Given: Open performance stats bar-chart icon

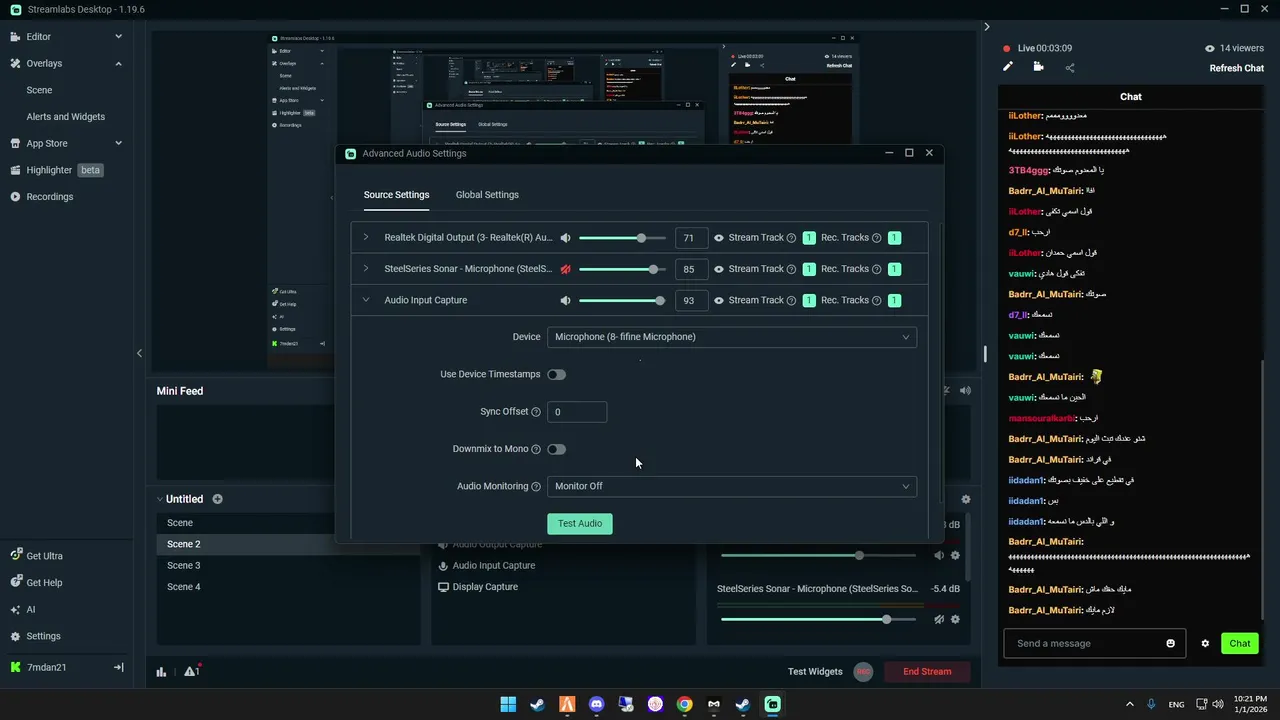Looking at the screenshot, I should tap(161, 672).
